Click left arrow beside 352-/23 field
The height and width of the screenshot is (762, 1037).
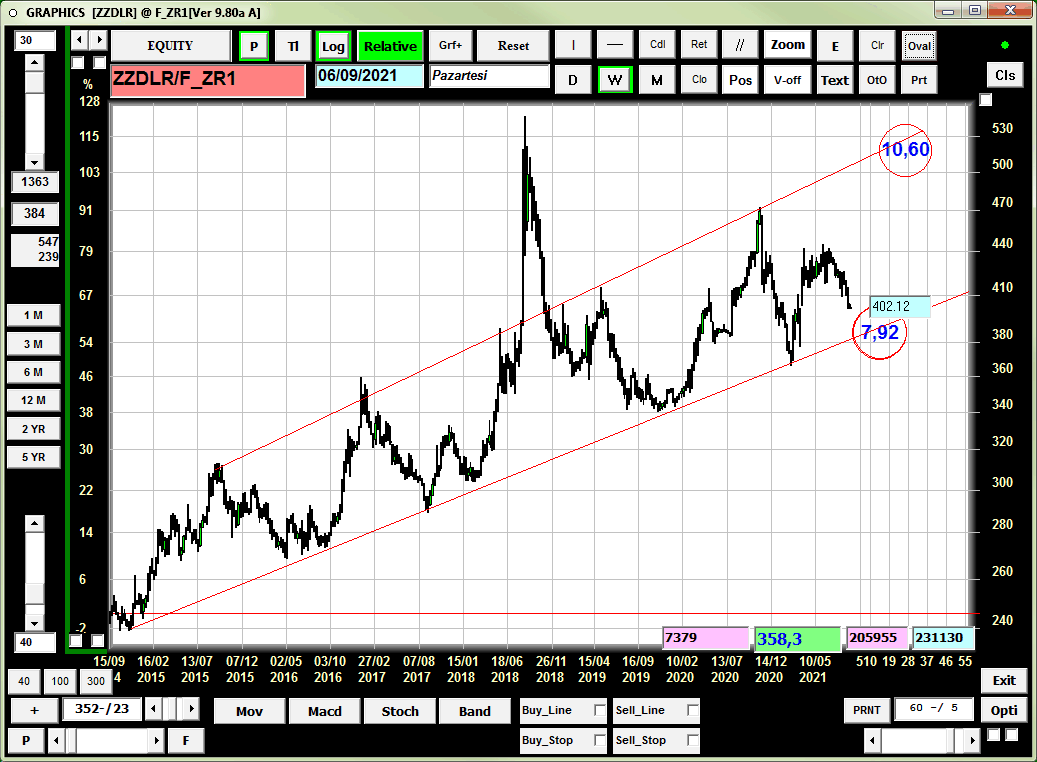coord(153,709)
